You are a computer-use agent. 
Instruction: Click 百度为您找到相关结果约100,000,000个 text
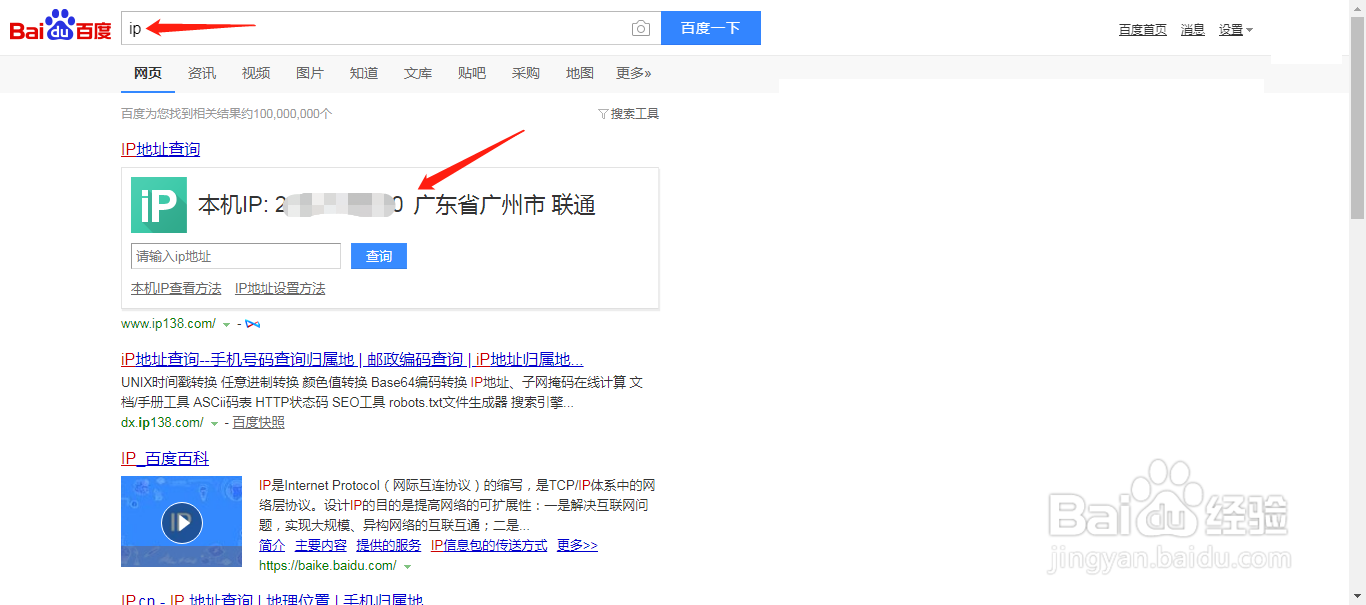coord(227,114)
